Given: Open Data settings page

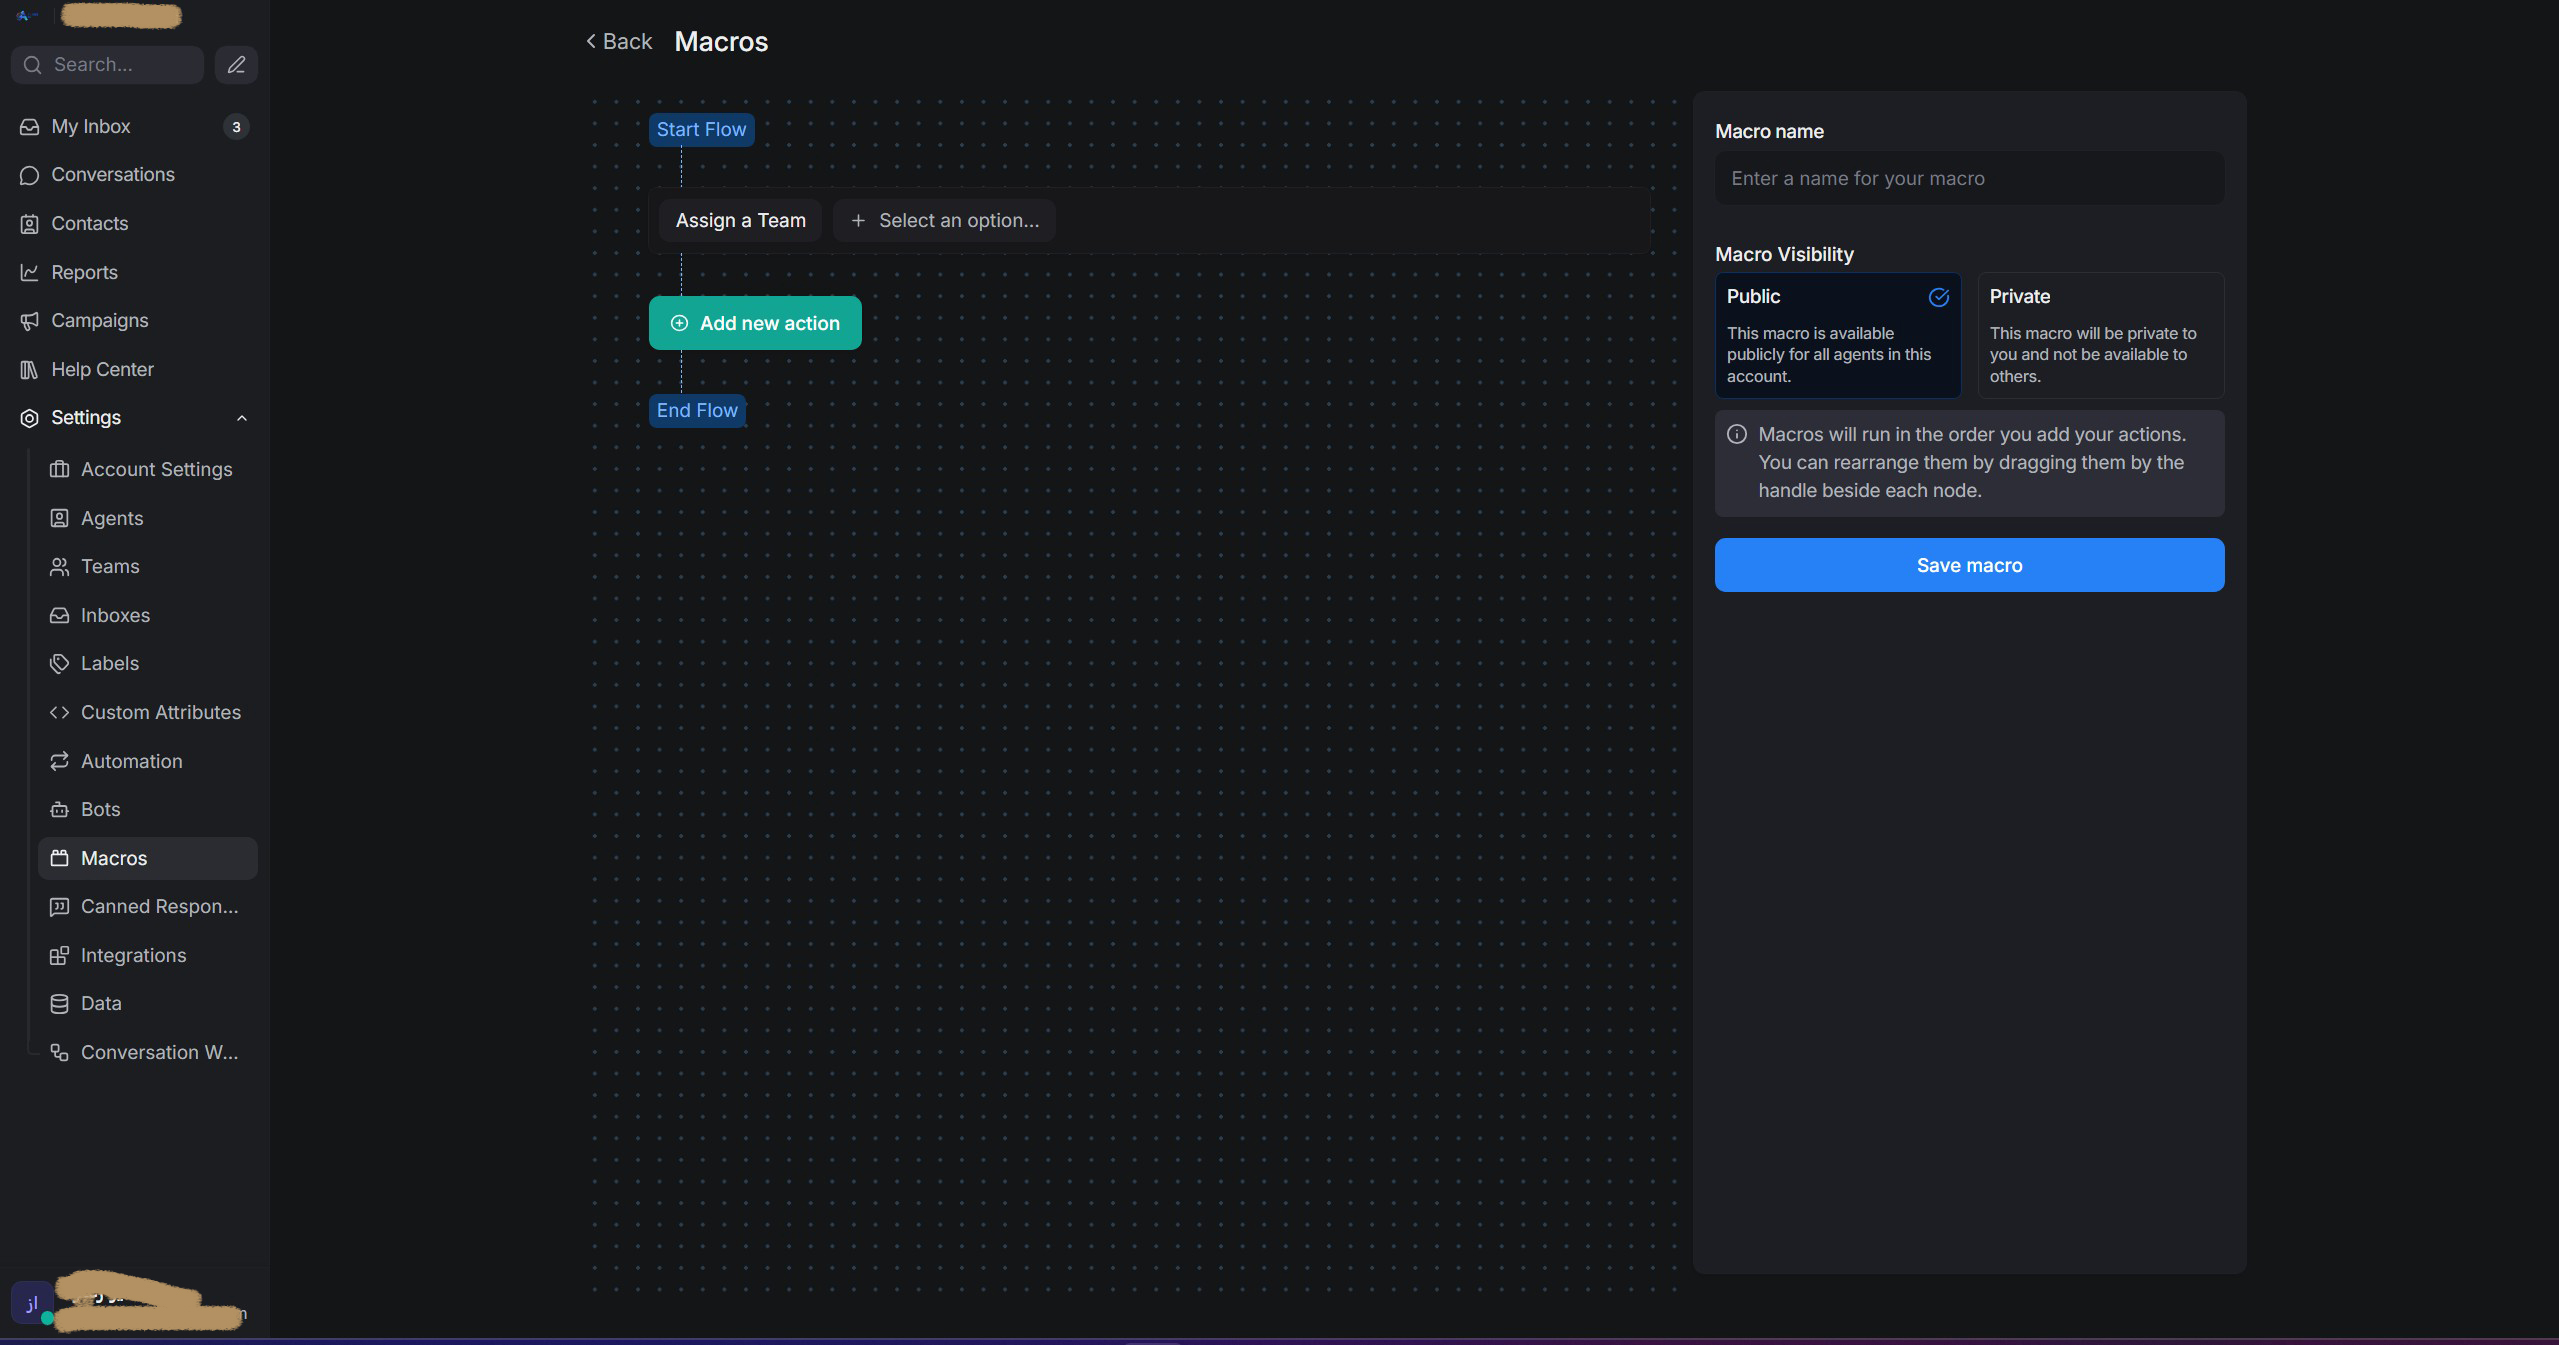Looking at the screenshot, I should (x=148, y=1004).
